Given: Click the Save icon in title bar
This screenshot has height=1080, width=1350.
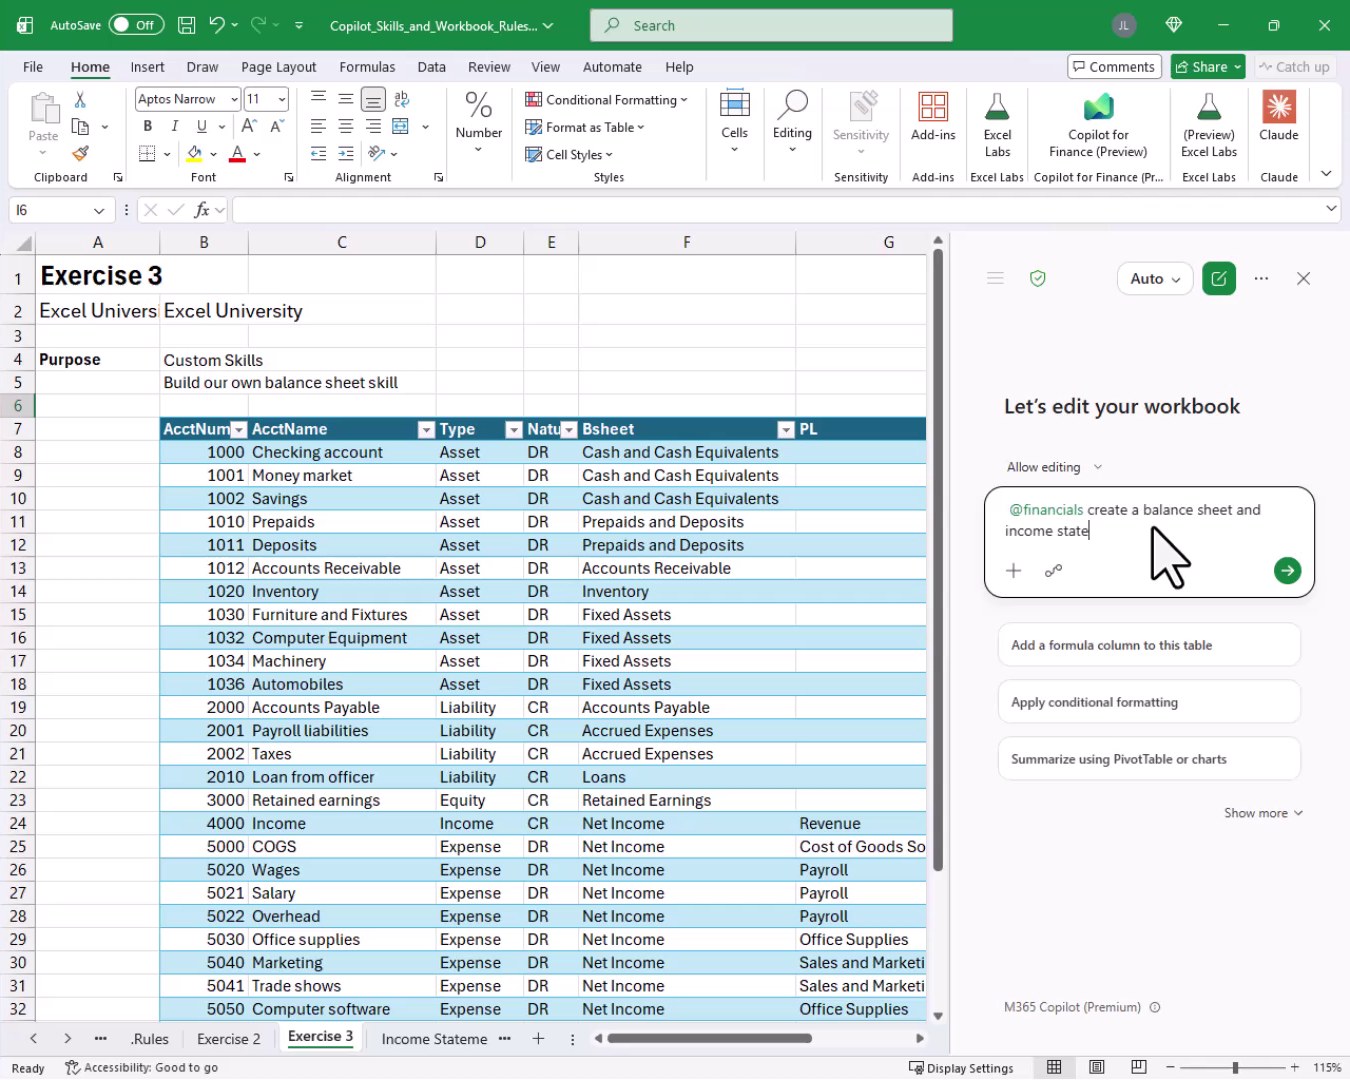Looking at the screenshot, I should click(x=186, y=25).
